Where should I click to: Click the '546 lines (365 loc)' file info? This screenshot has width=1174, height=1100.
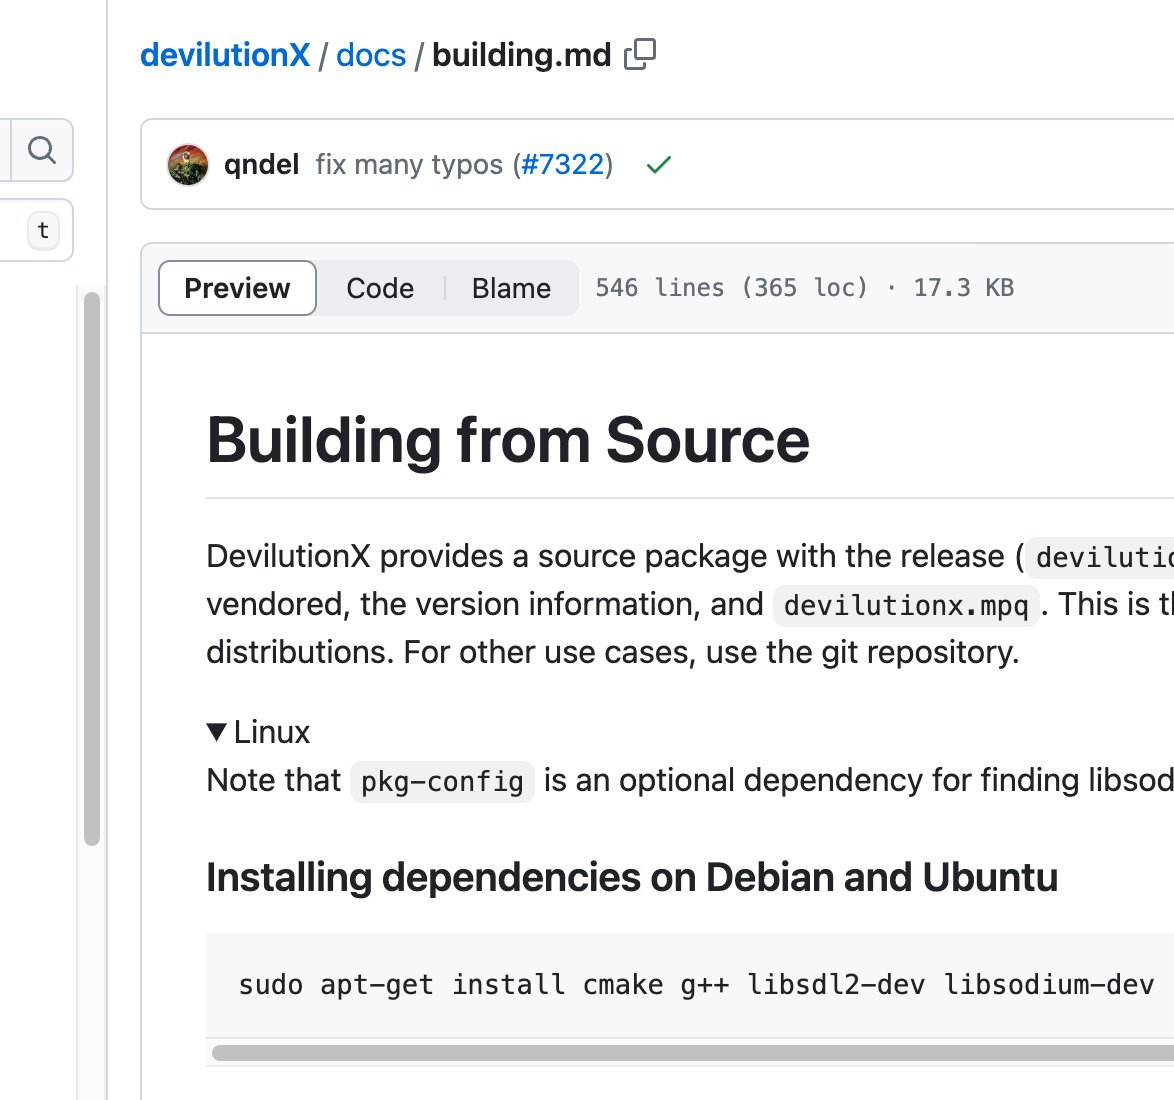pos(731,288)
